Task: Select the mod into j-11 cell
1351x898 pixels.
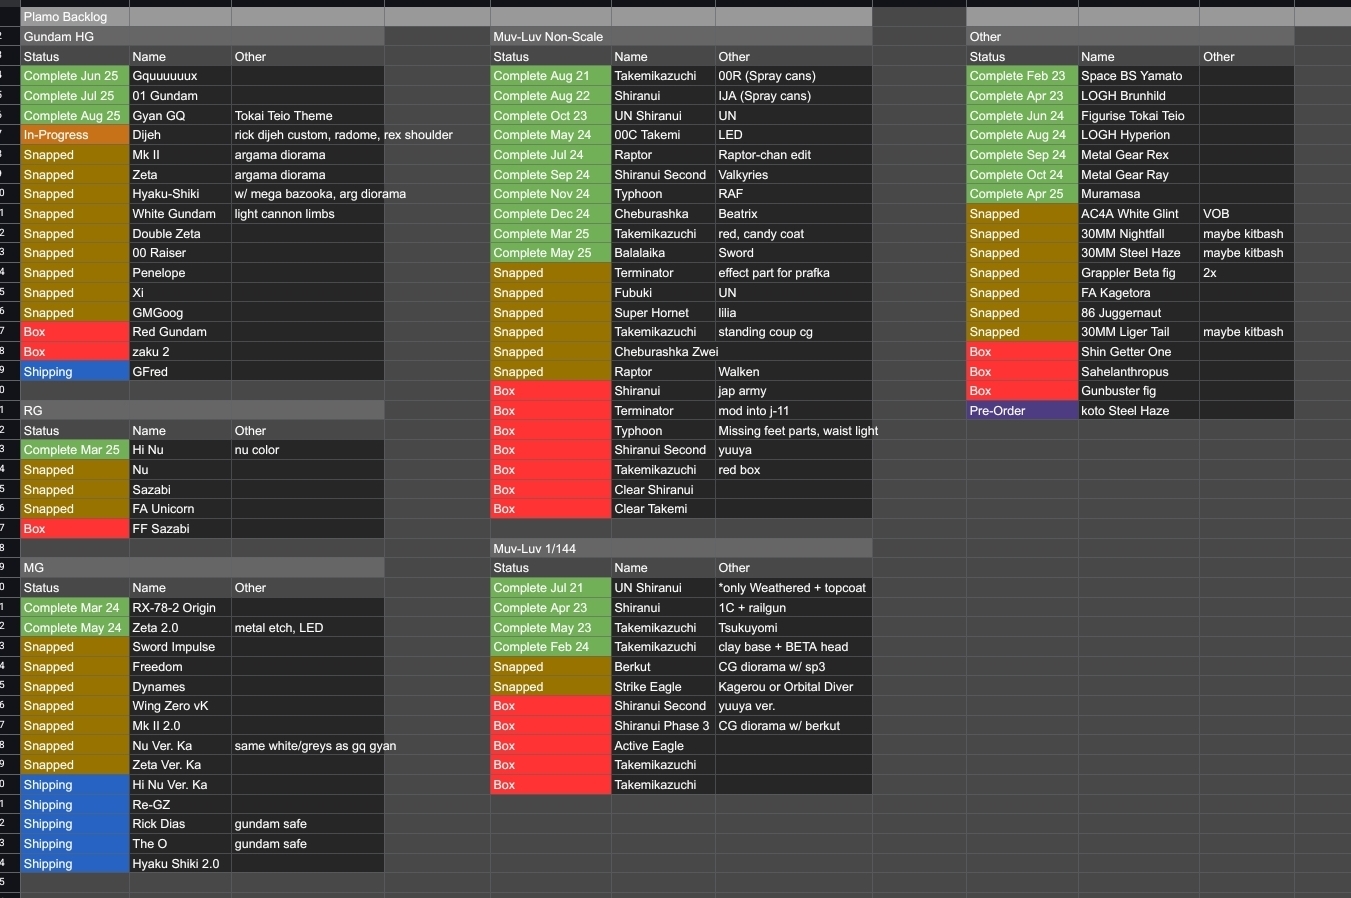Action: pos(794,411)
